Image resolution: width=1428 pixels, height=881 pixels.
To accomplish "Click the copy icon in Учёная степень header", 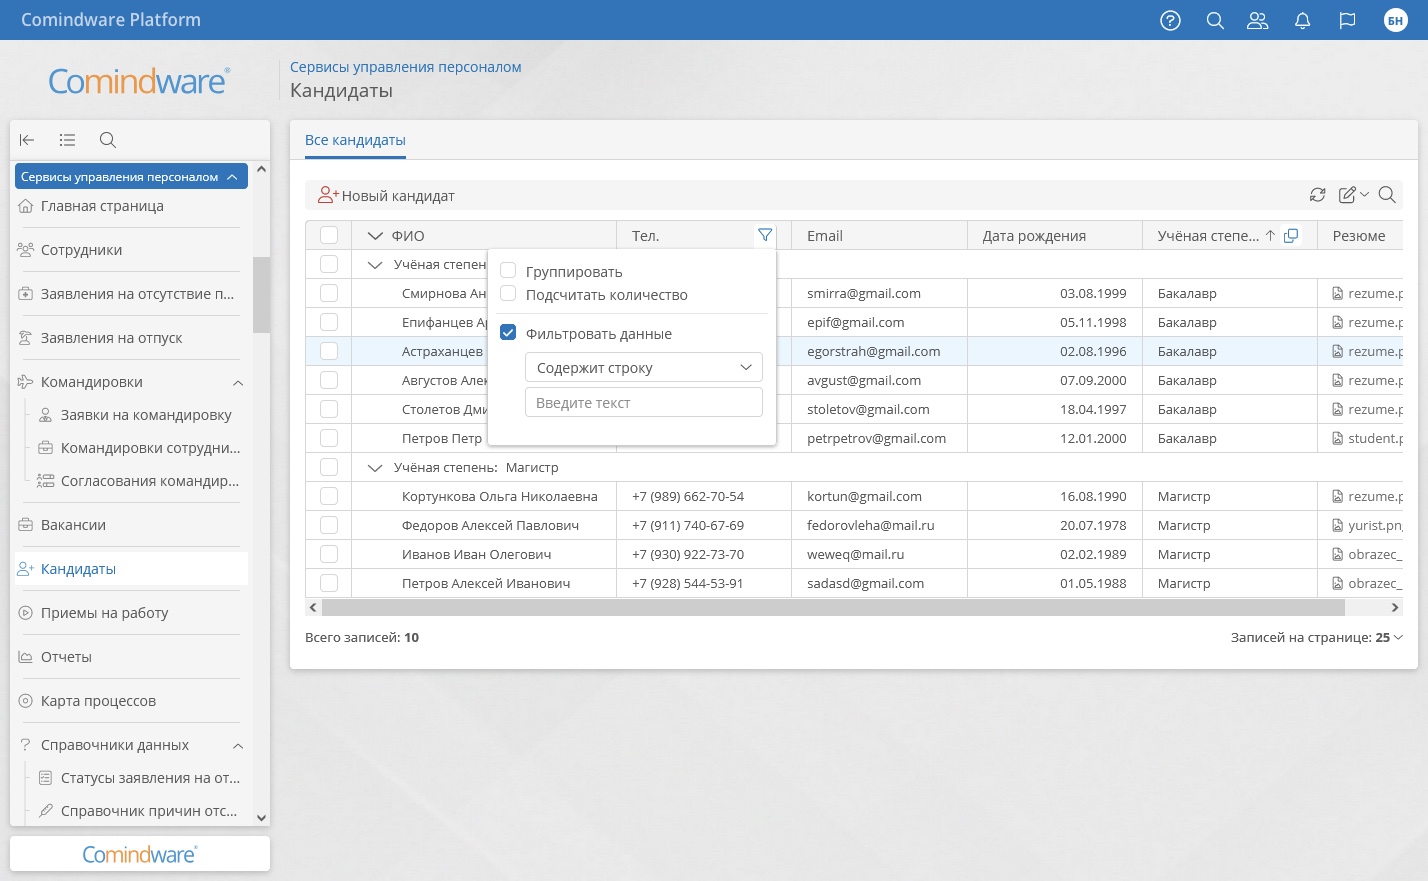I will [x=1291, y=236].
